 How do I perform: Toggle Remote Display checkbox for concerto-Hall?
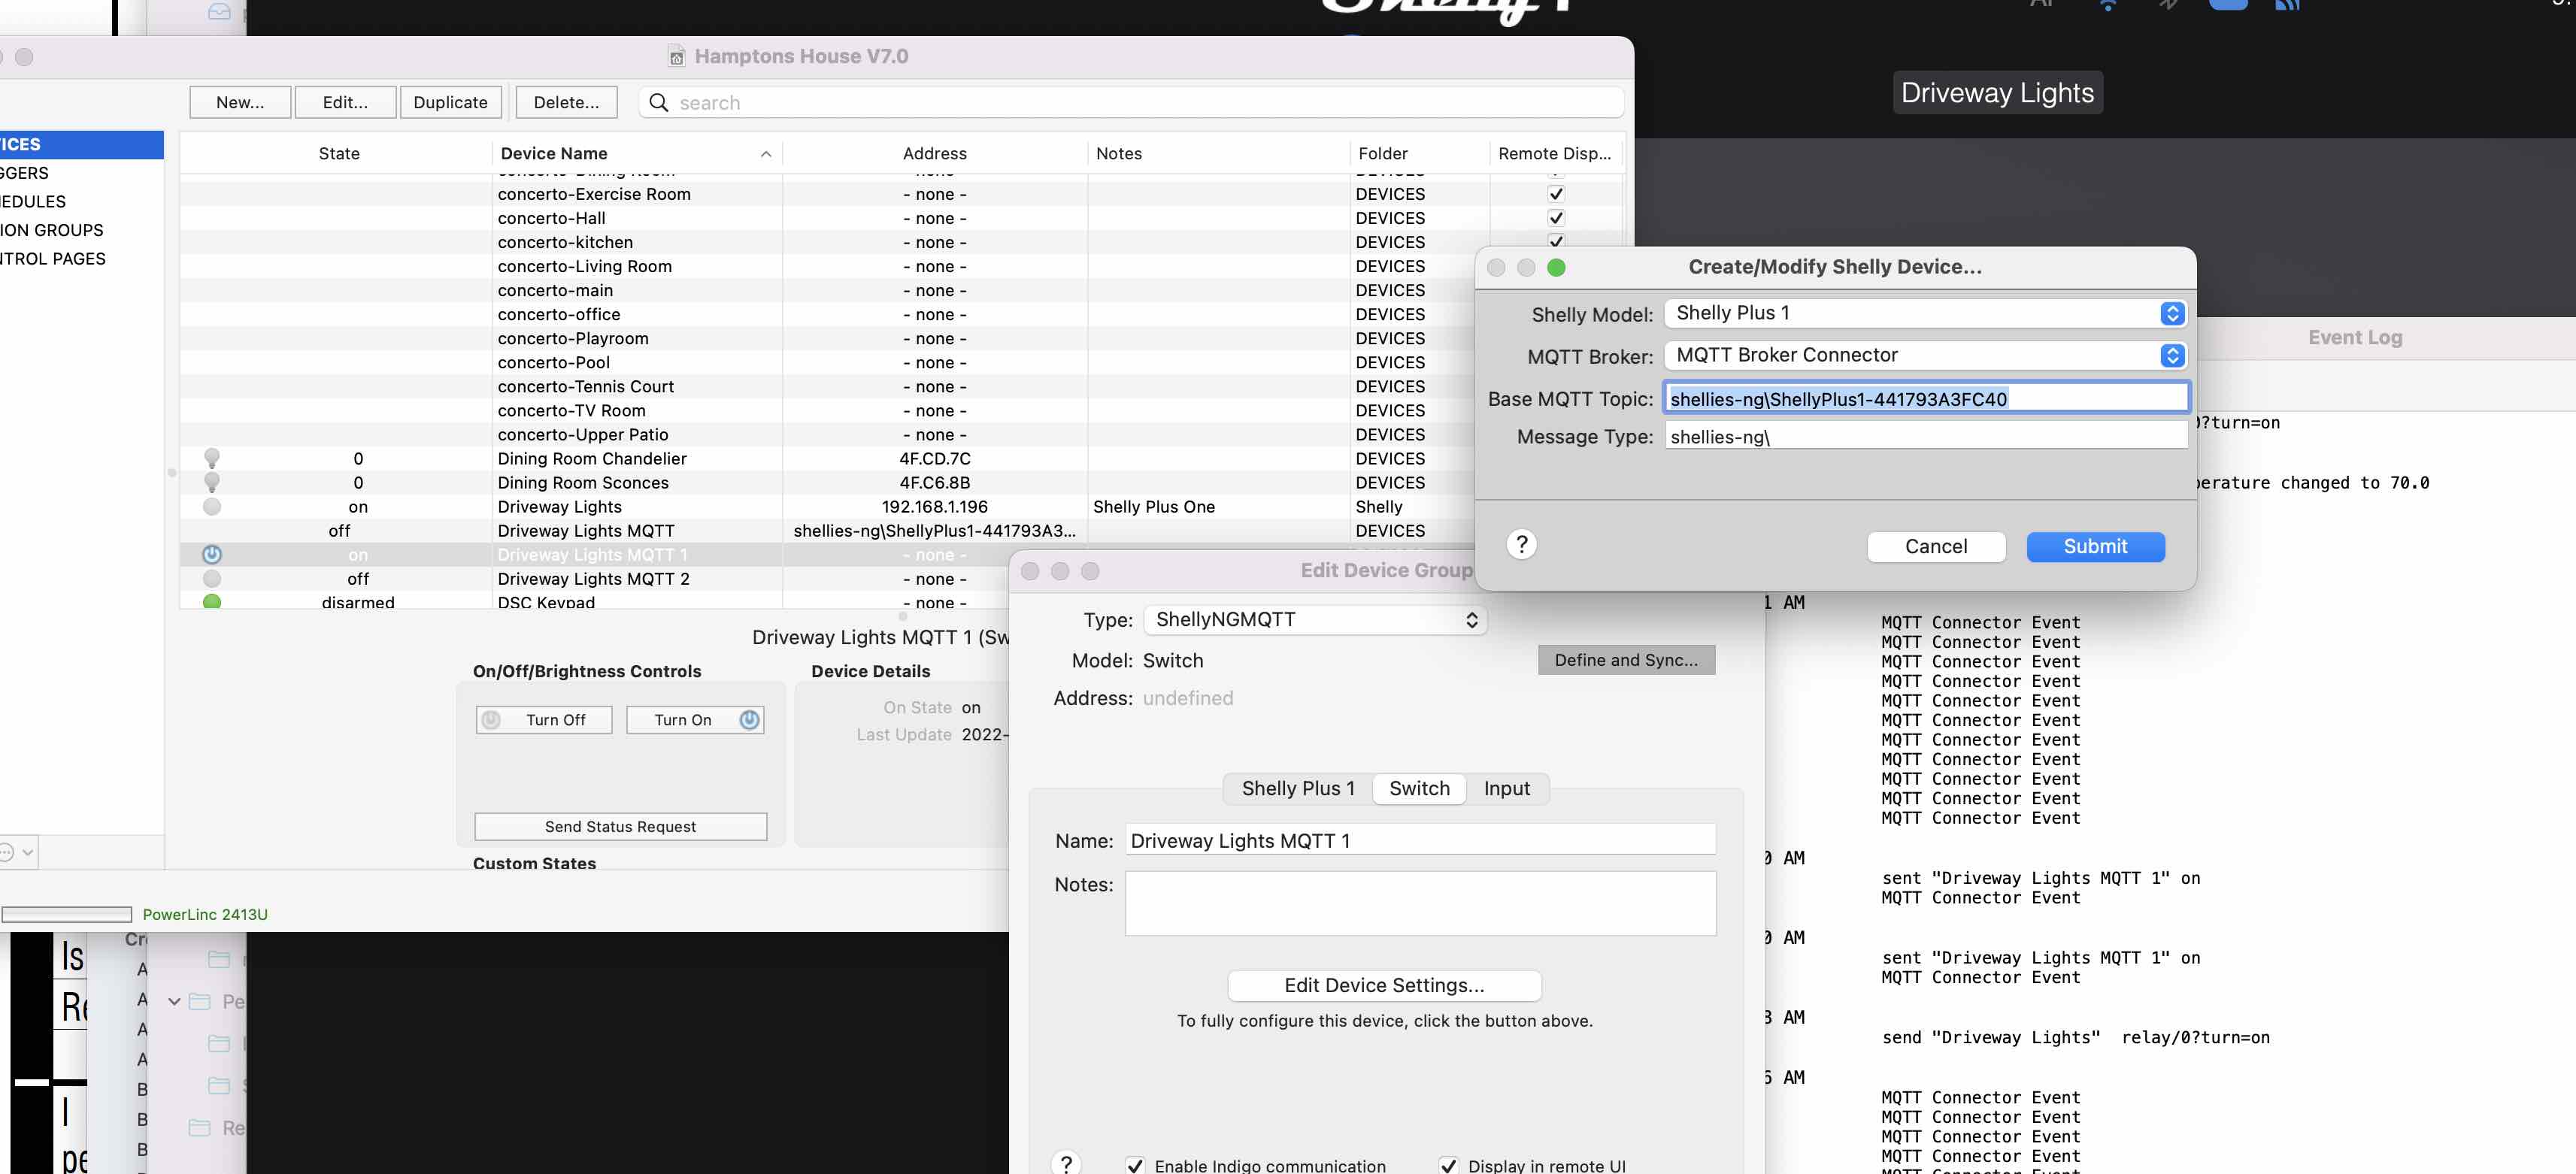(x=1556, y=218)
